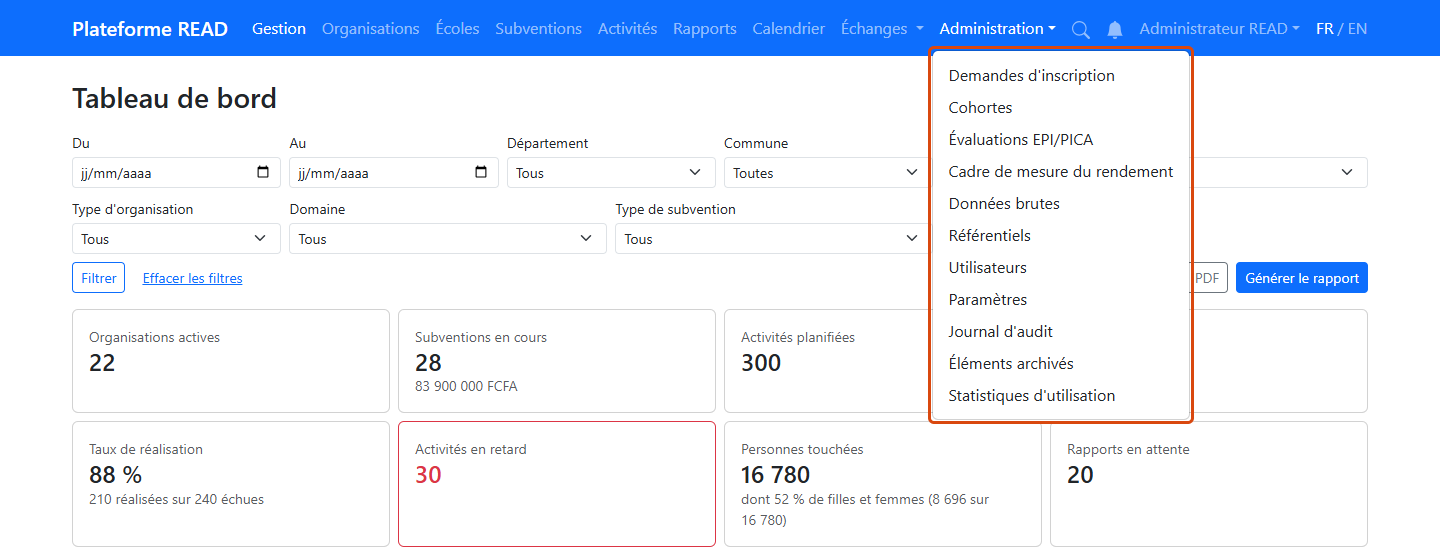Go to Cadre de mesure du rendement
This screenshot has width=1440, height=560.
click(1060, 171)
